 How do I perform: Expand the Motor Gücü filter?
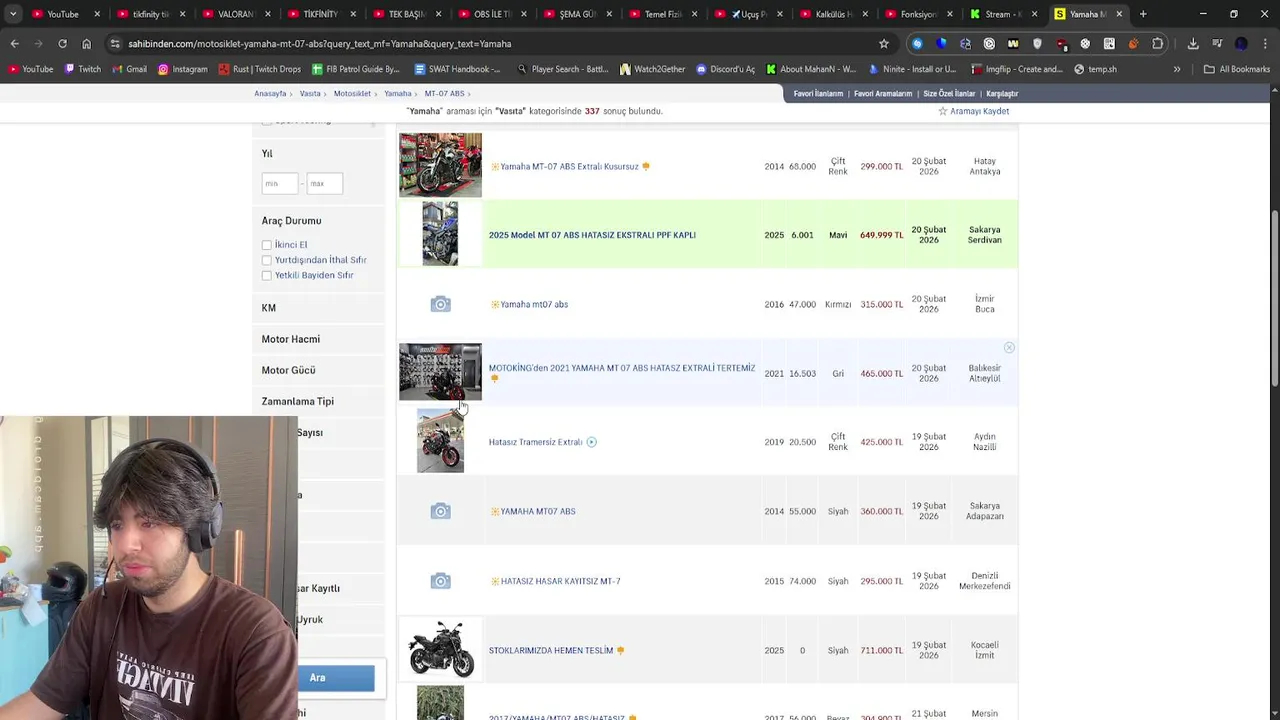318,370
